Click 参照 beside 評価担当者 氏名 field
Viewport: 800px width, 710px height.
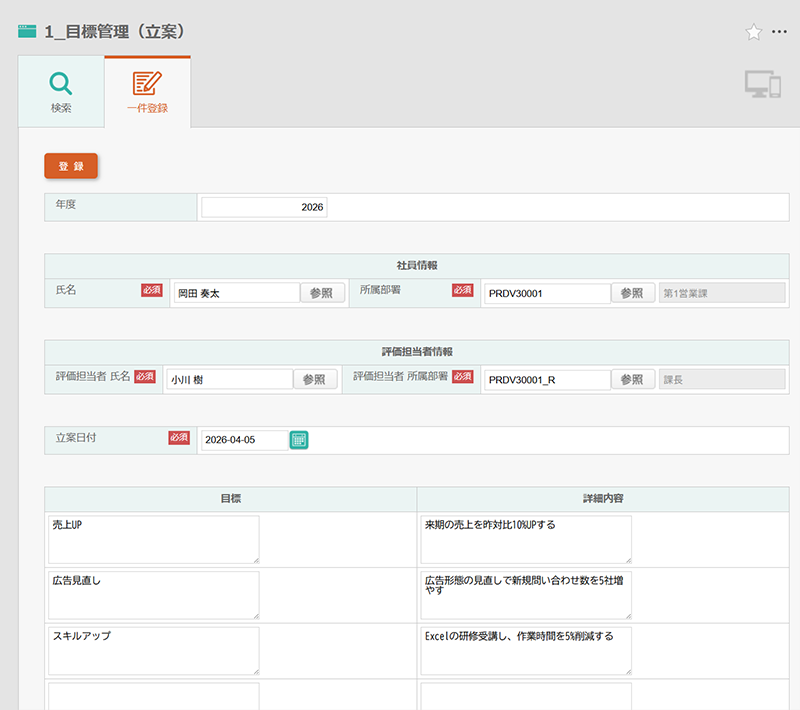tap(314, 379)
